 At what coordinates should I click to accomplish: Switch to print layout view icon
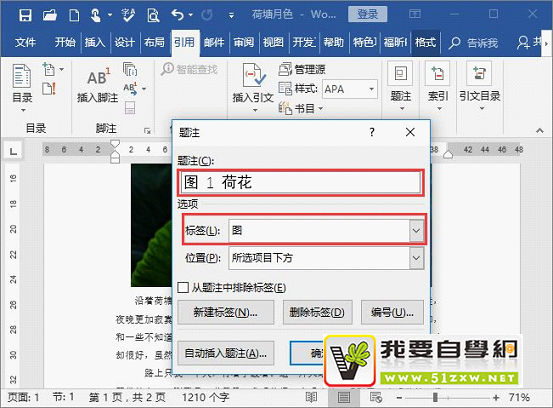[x=344, y=398]
